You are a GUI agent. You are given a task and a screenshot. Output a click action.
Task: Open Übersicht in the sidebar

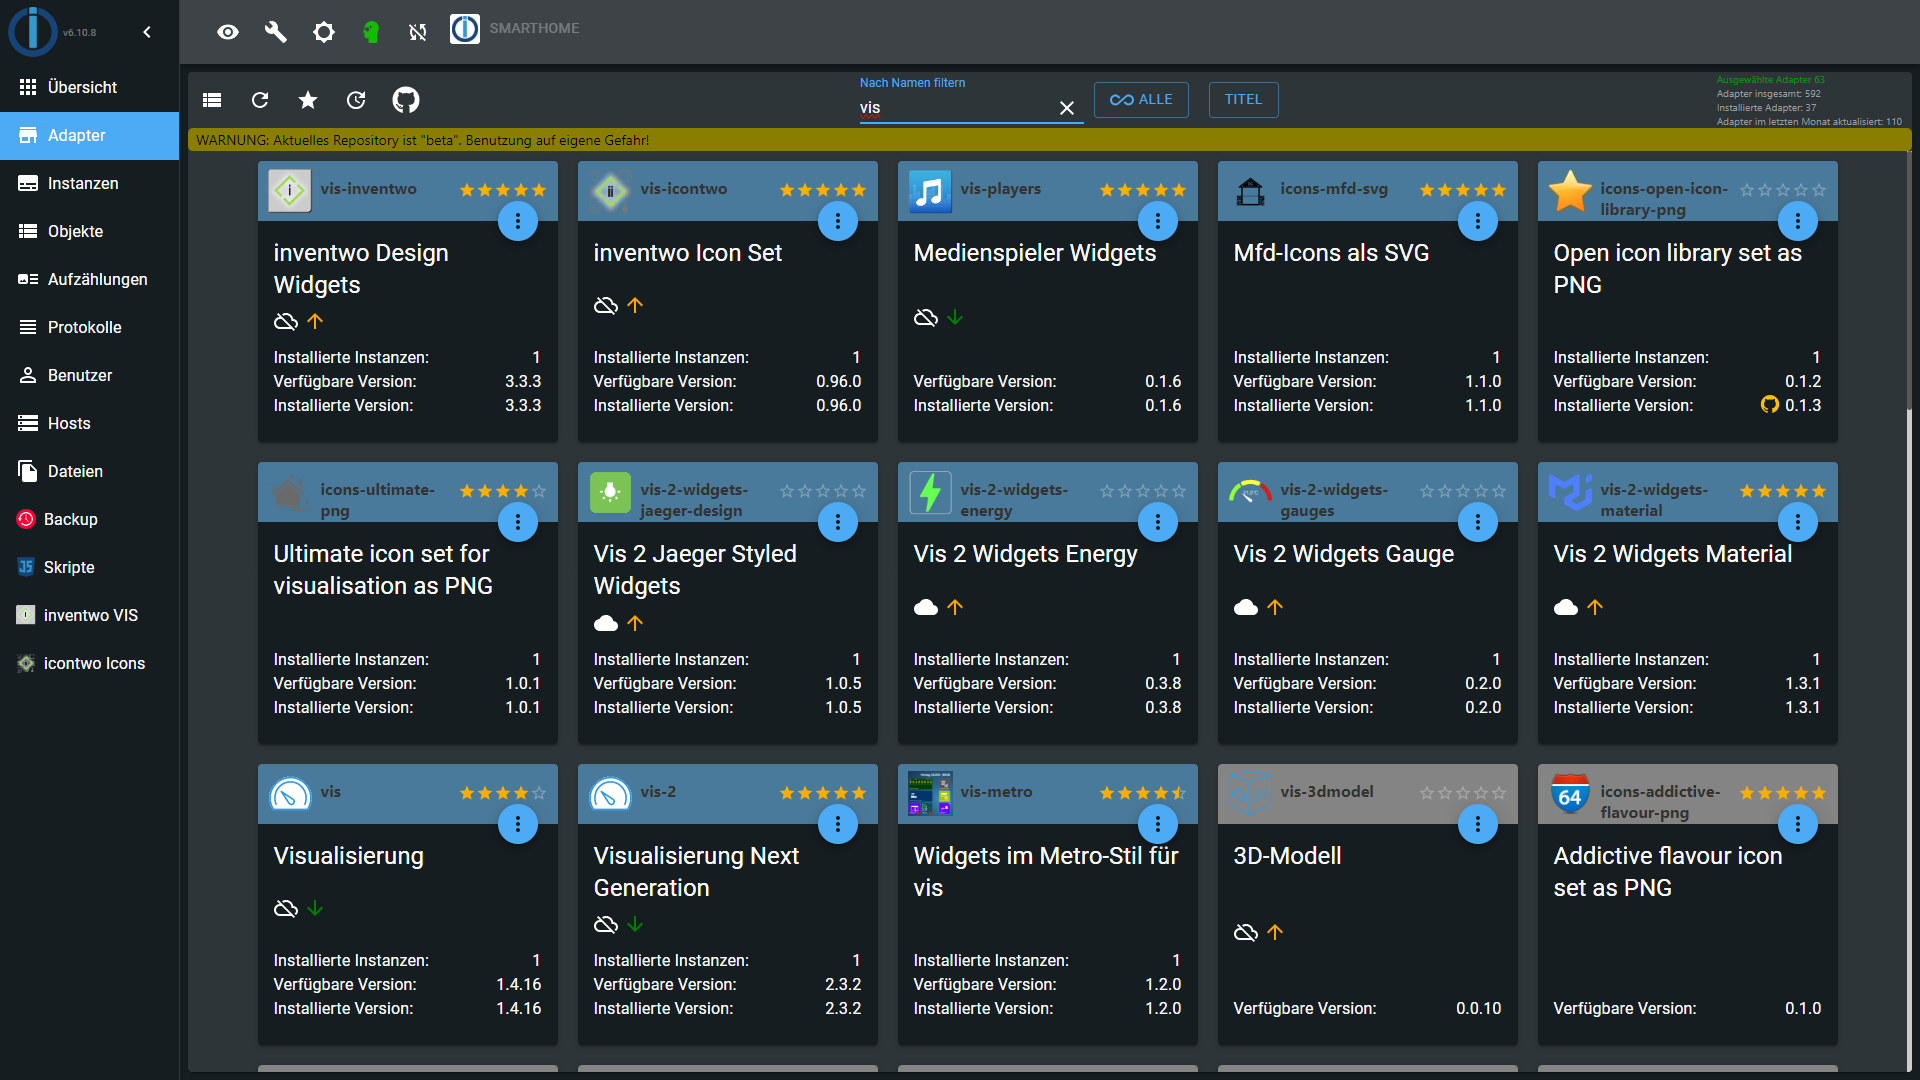point(90,87)
